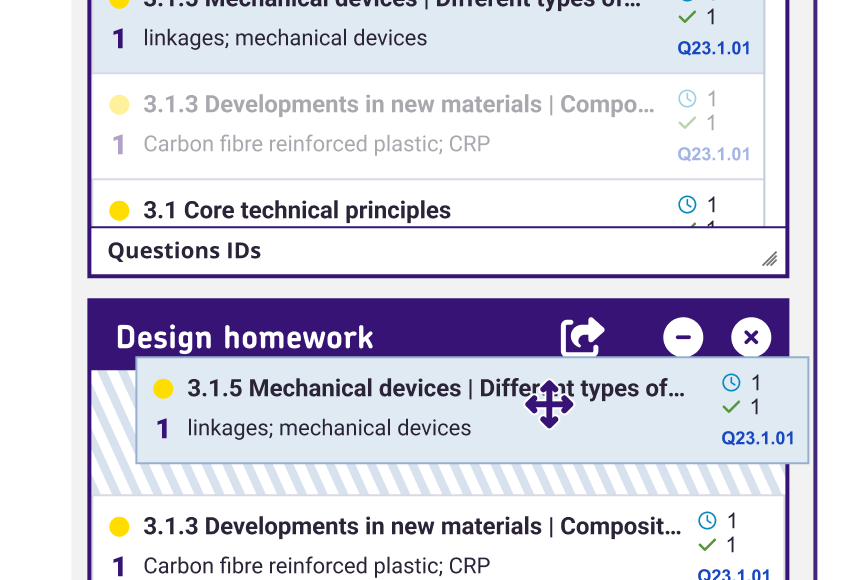Click the share icon in Design homework header
860x580 pixels.
pyautogui.click(x=582, y=337)
